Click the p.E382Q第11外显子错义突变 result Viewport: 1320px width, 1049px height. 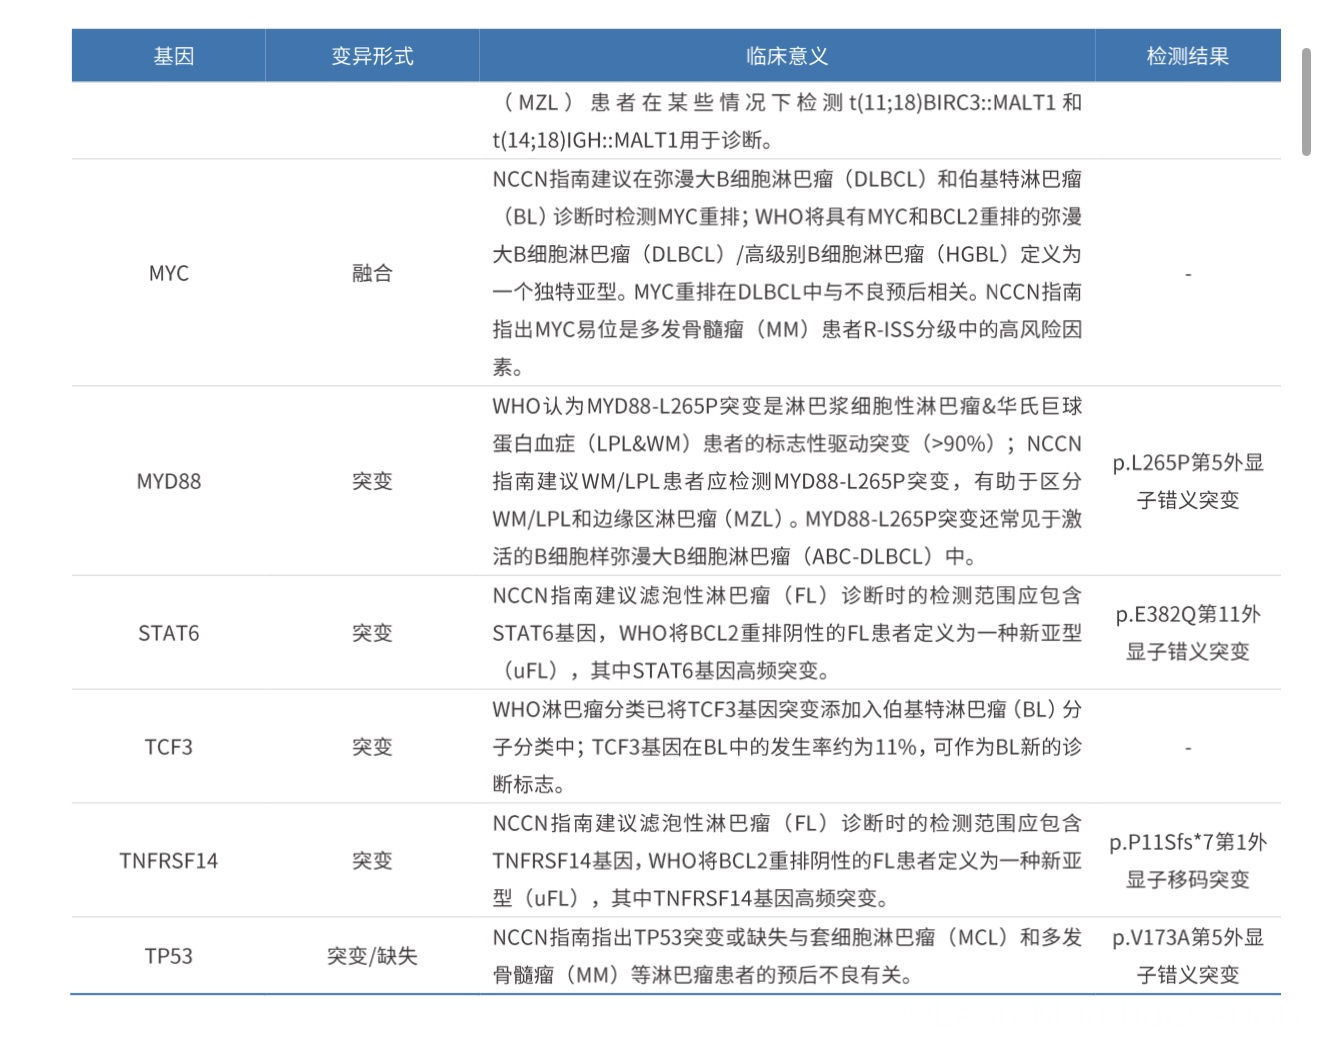(1188, 633)
